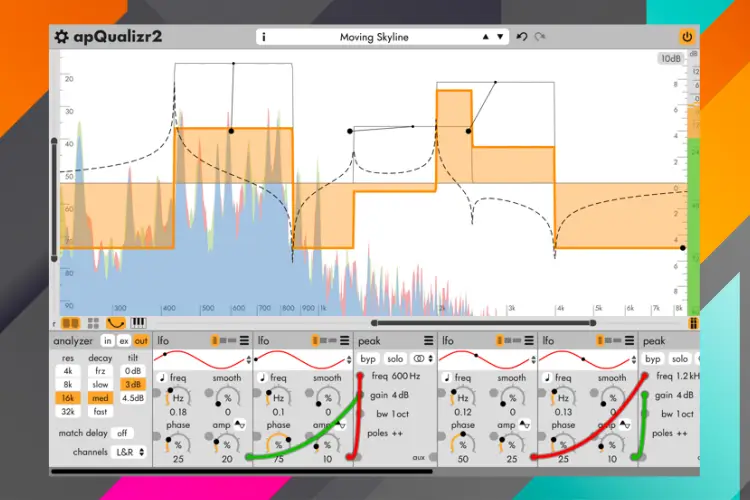Toggle note sync icon on 0.13 Hz lfo
This screenshot has height=500, width=750.
click(547, 378)
